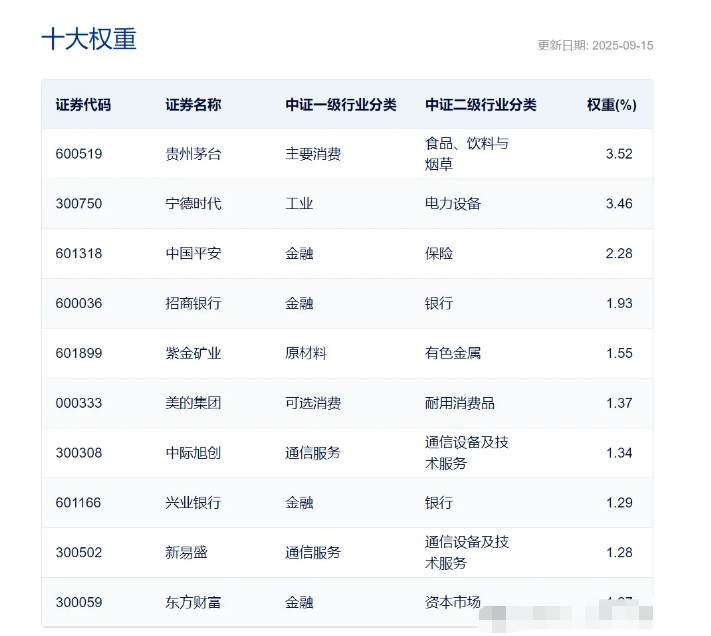Screen dimensions: 711x636
Task: Click the weight value 1.34
Action: point(619,453)
